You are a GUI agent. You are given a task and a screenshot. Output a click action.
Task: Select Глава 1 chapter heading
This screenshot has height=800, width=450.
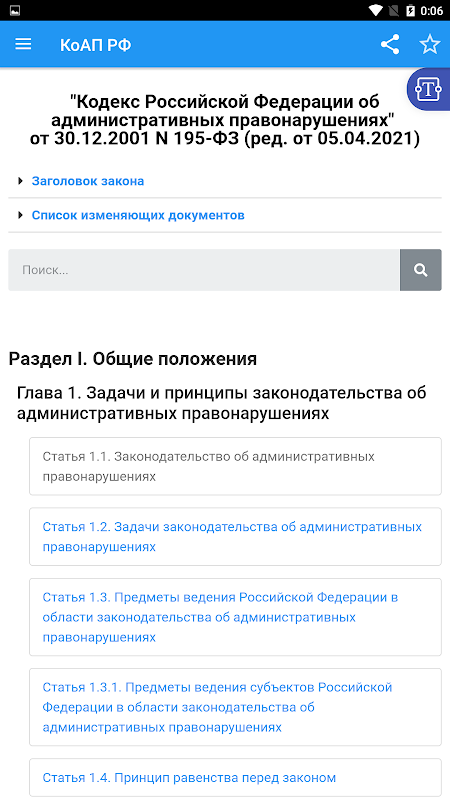click(x=221, y=403)
